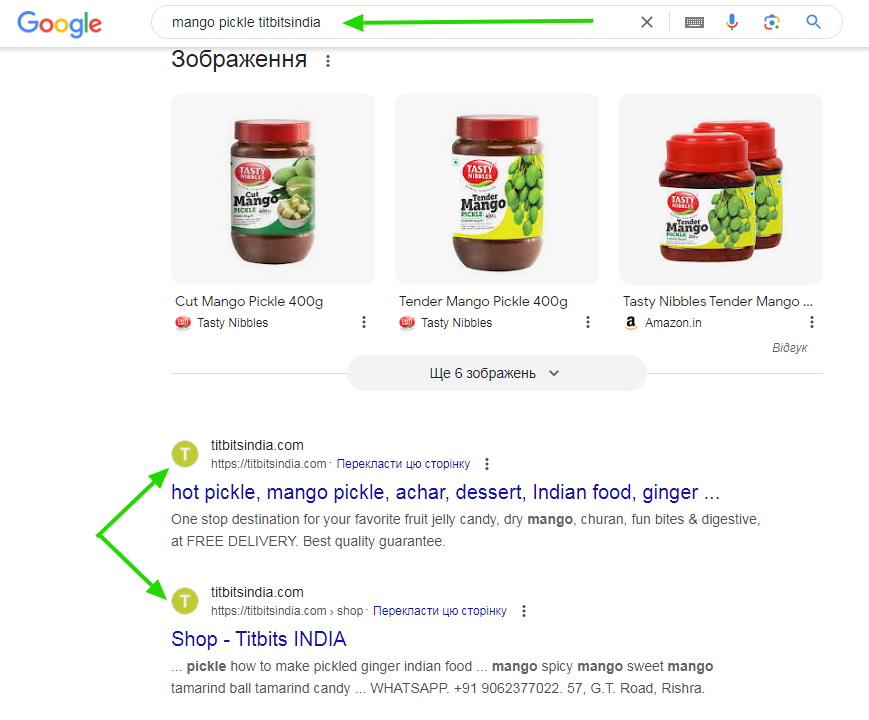Open the 'hot pickle, mango pickle, achar' result
Image resolution: width=869 pixels, height=720 pixels.
(445, 492)
